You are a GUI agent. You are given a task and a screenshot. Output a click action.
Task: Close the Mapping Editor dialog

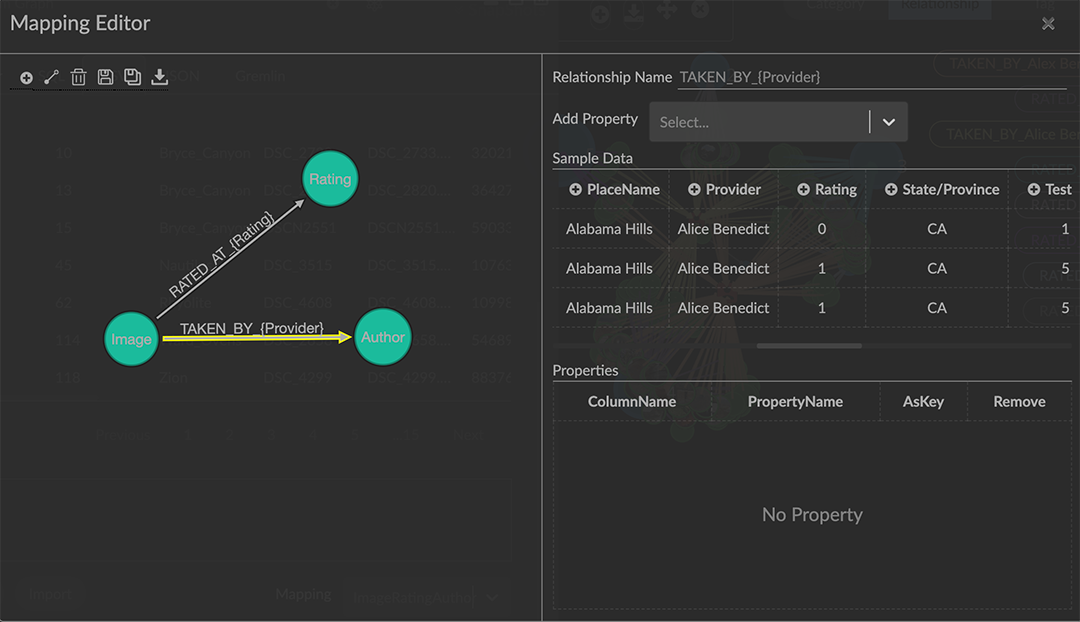[x=1048, y=24]
